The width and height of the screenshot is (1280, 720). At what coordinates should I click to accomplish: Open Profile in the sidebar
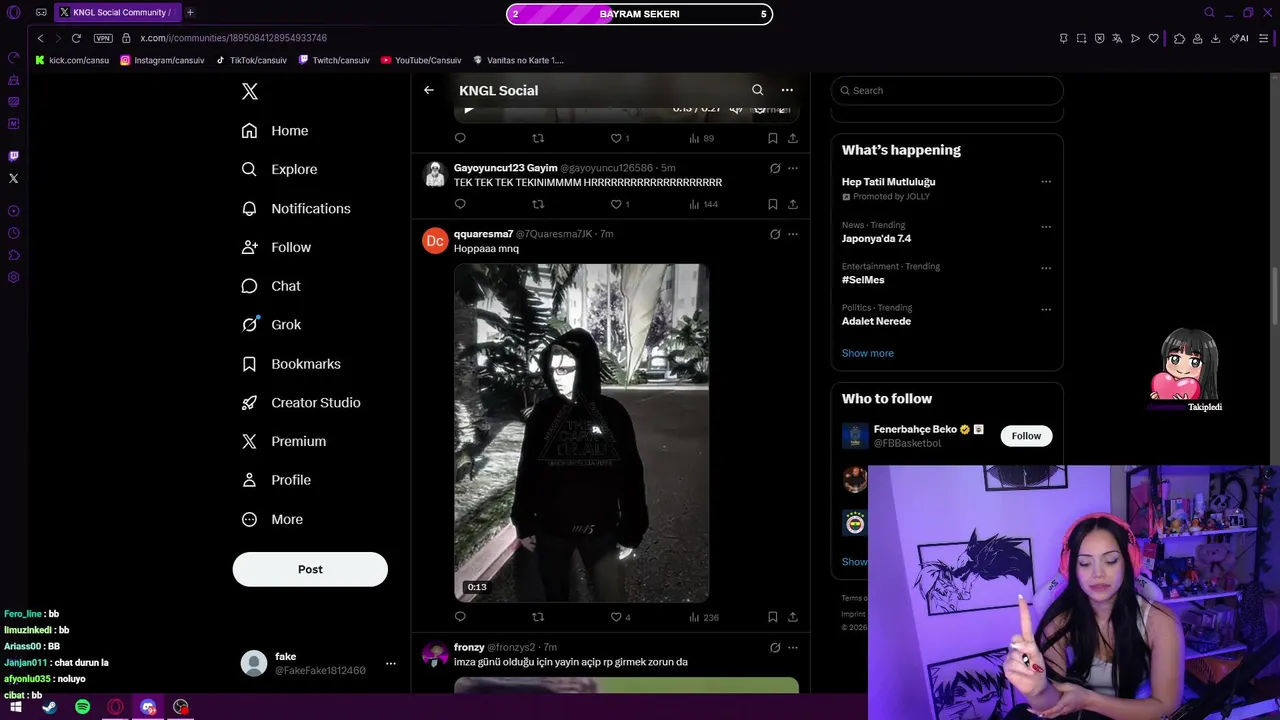(x=276, y=480)
